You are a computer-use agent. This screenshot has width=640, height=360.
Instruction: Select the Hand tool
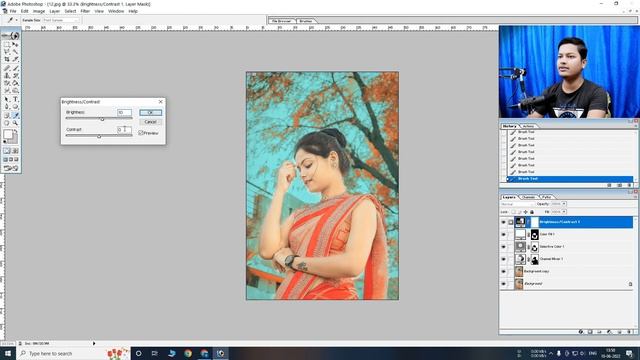7,122
